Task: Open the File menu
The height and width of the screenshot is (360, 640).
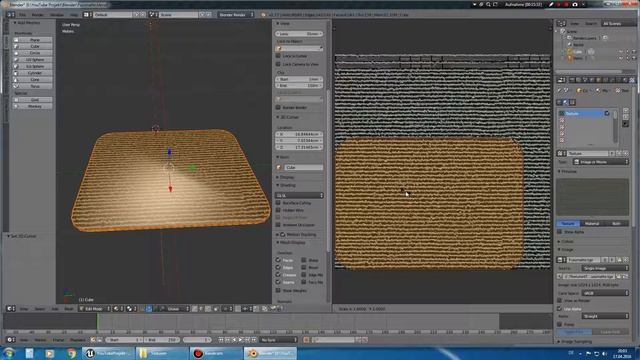Action: [x=22, y=15]
